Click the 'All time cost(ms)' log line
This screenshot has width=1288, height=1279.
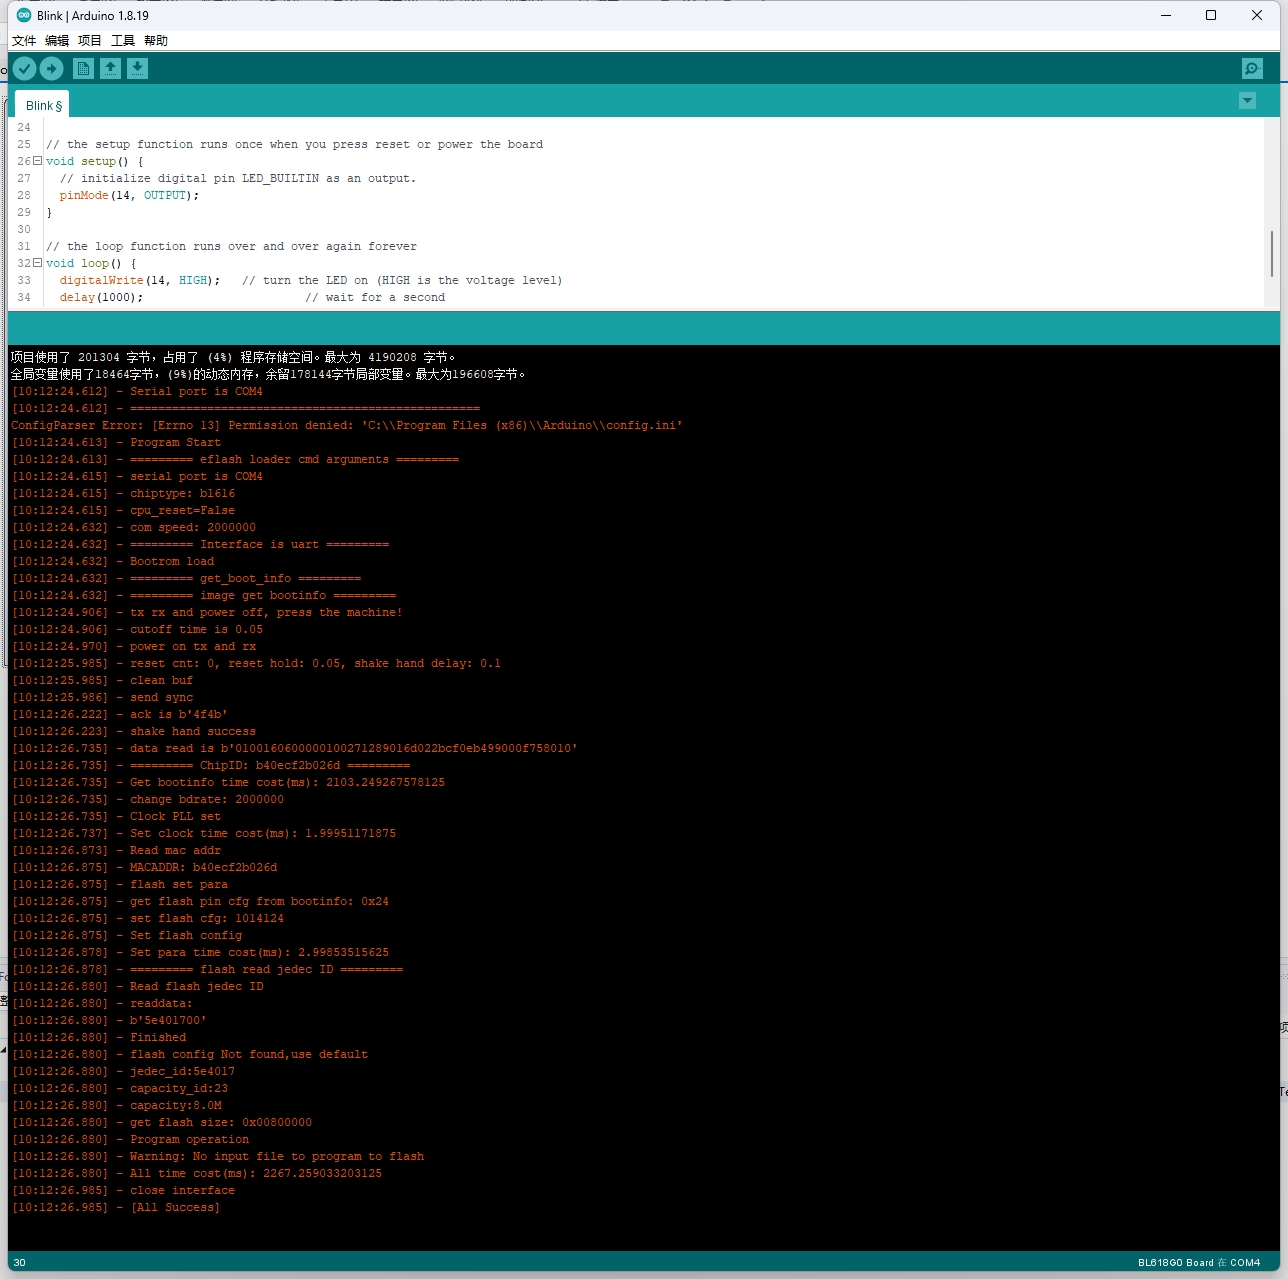[x=196, y=1173]
